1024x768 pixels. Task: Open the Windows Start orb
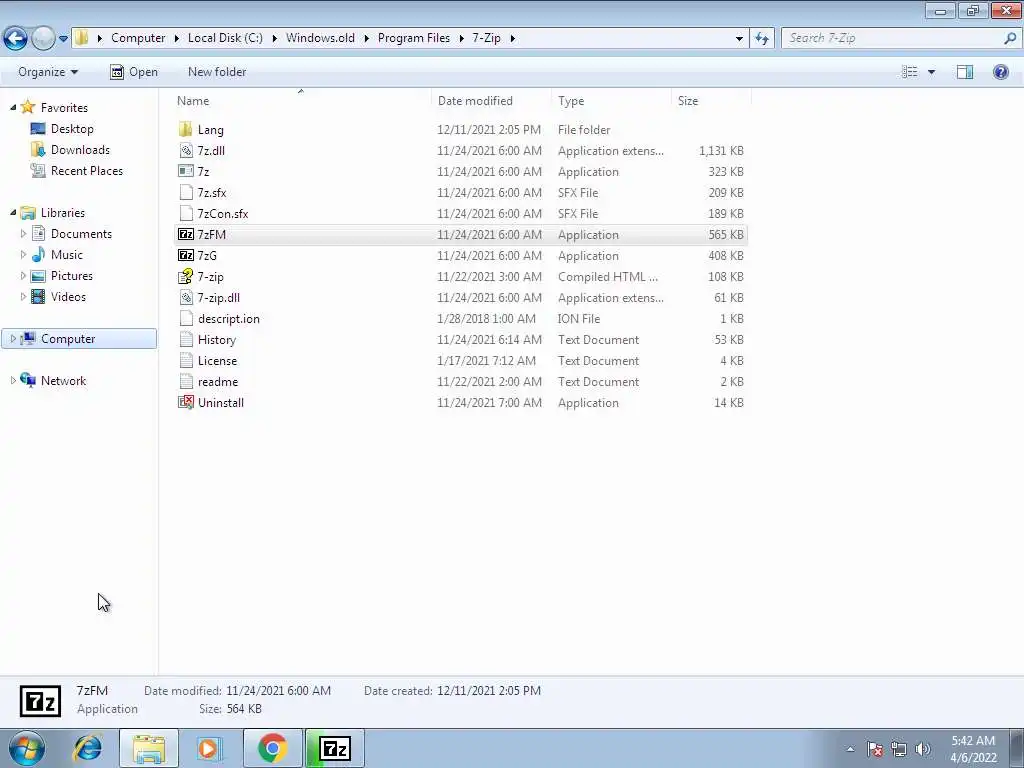26,748
